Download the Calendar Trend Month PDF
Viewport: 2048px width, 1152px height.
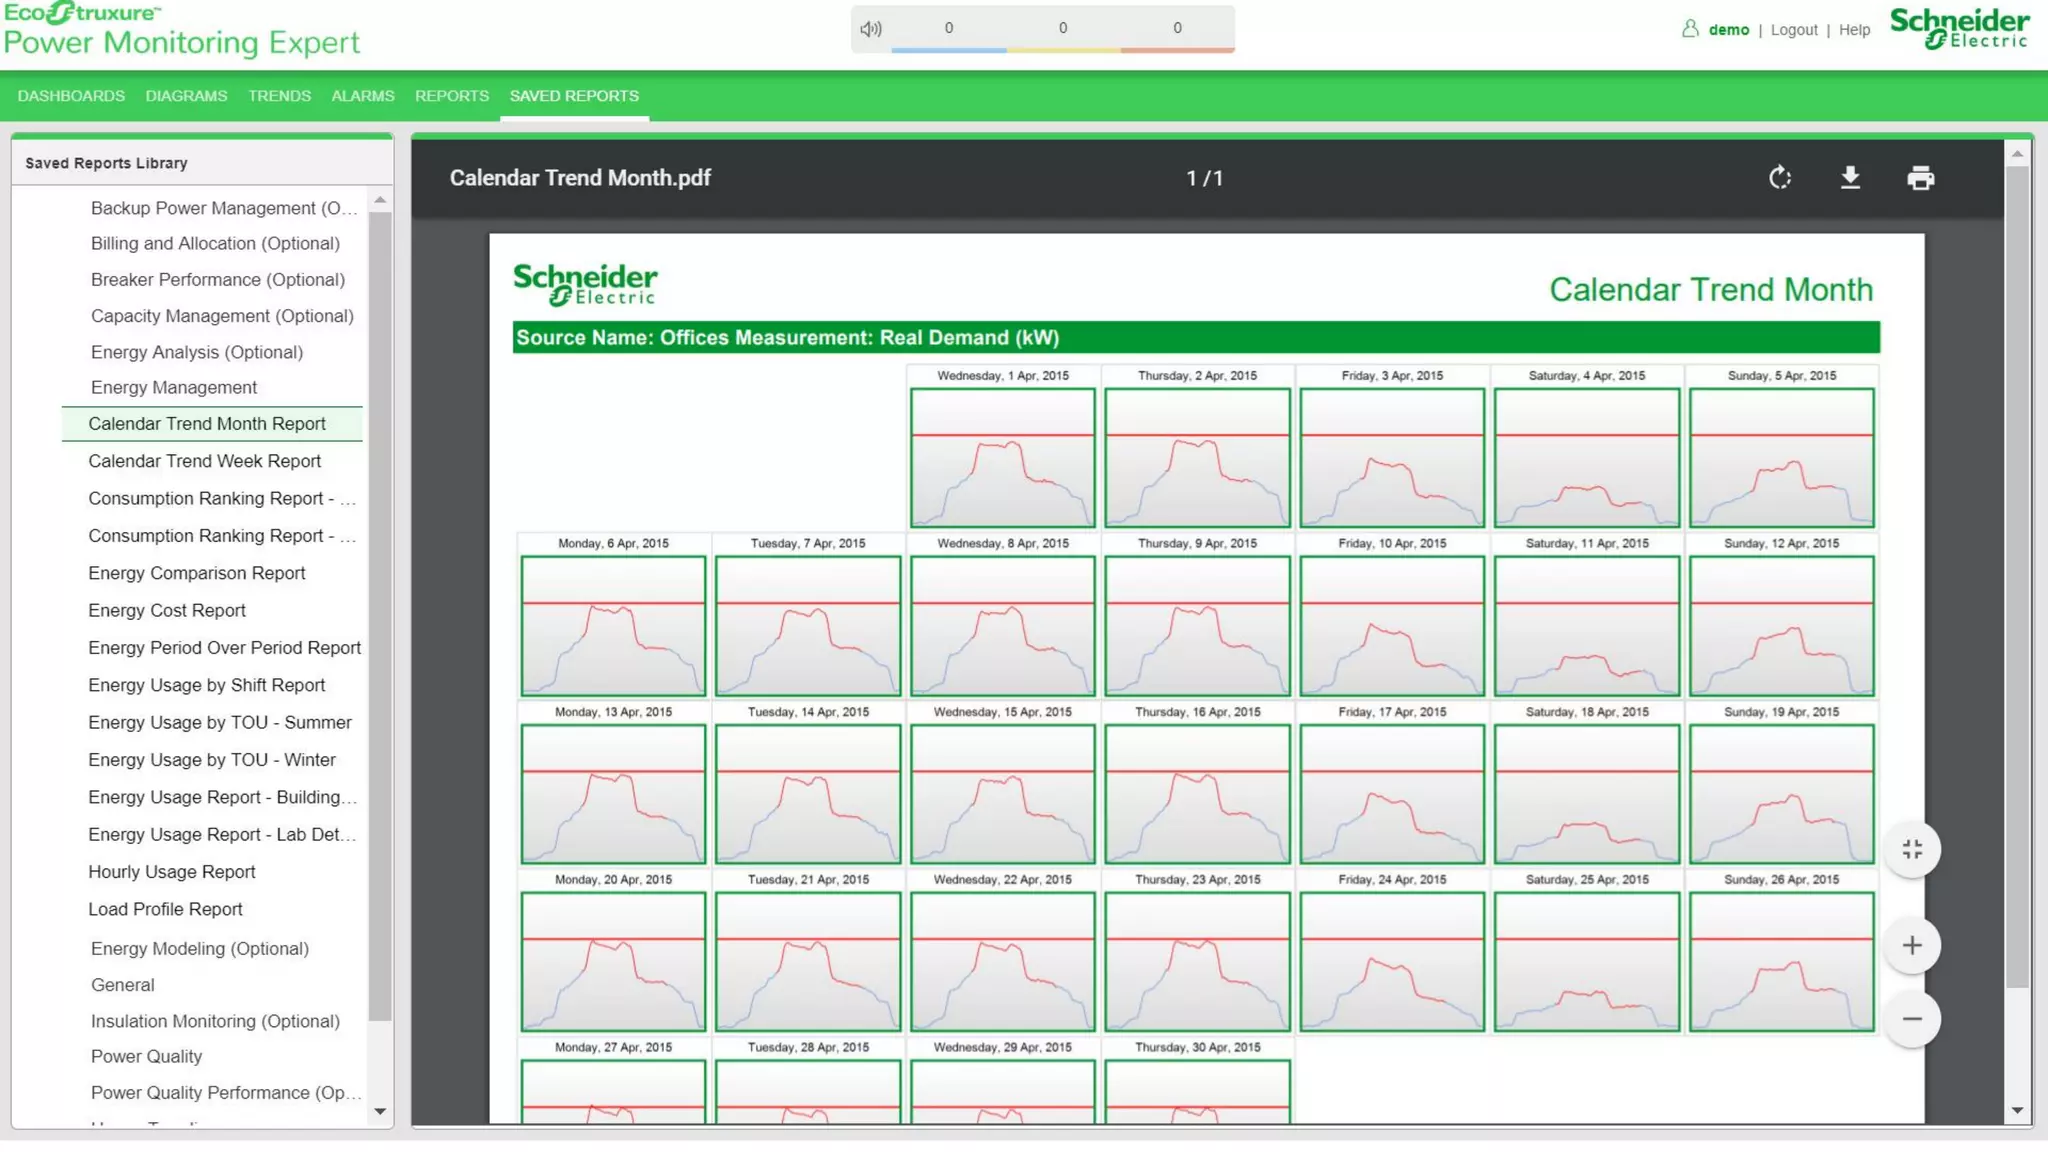[x=1850, y=178]
